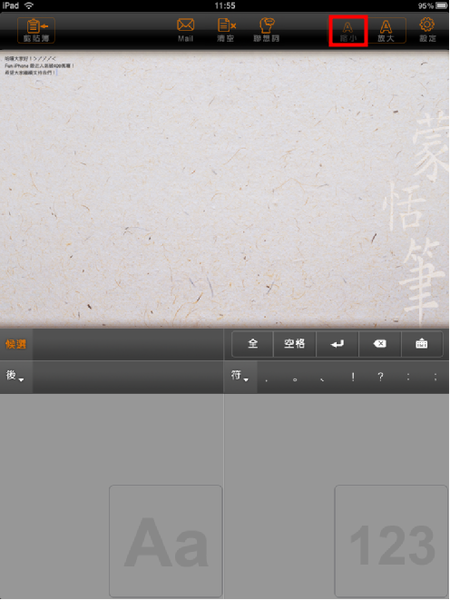This screenshot has width=450, height=600.
Task: Insert the comma punctuation key
Action: tap(266, 378)
